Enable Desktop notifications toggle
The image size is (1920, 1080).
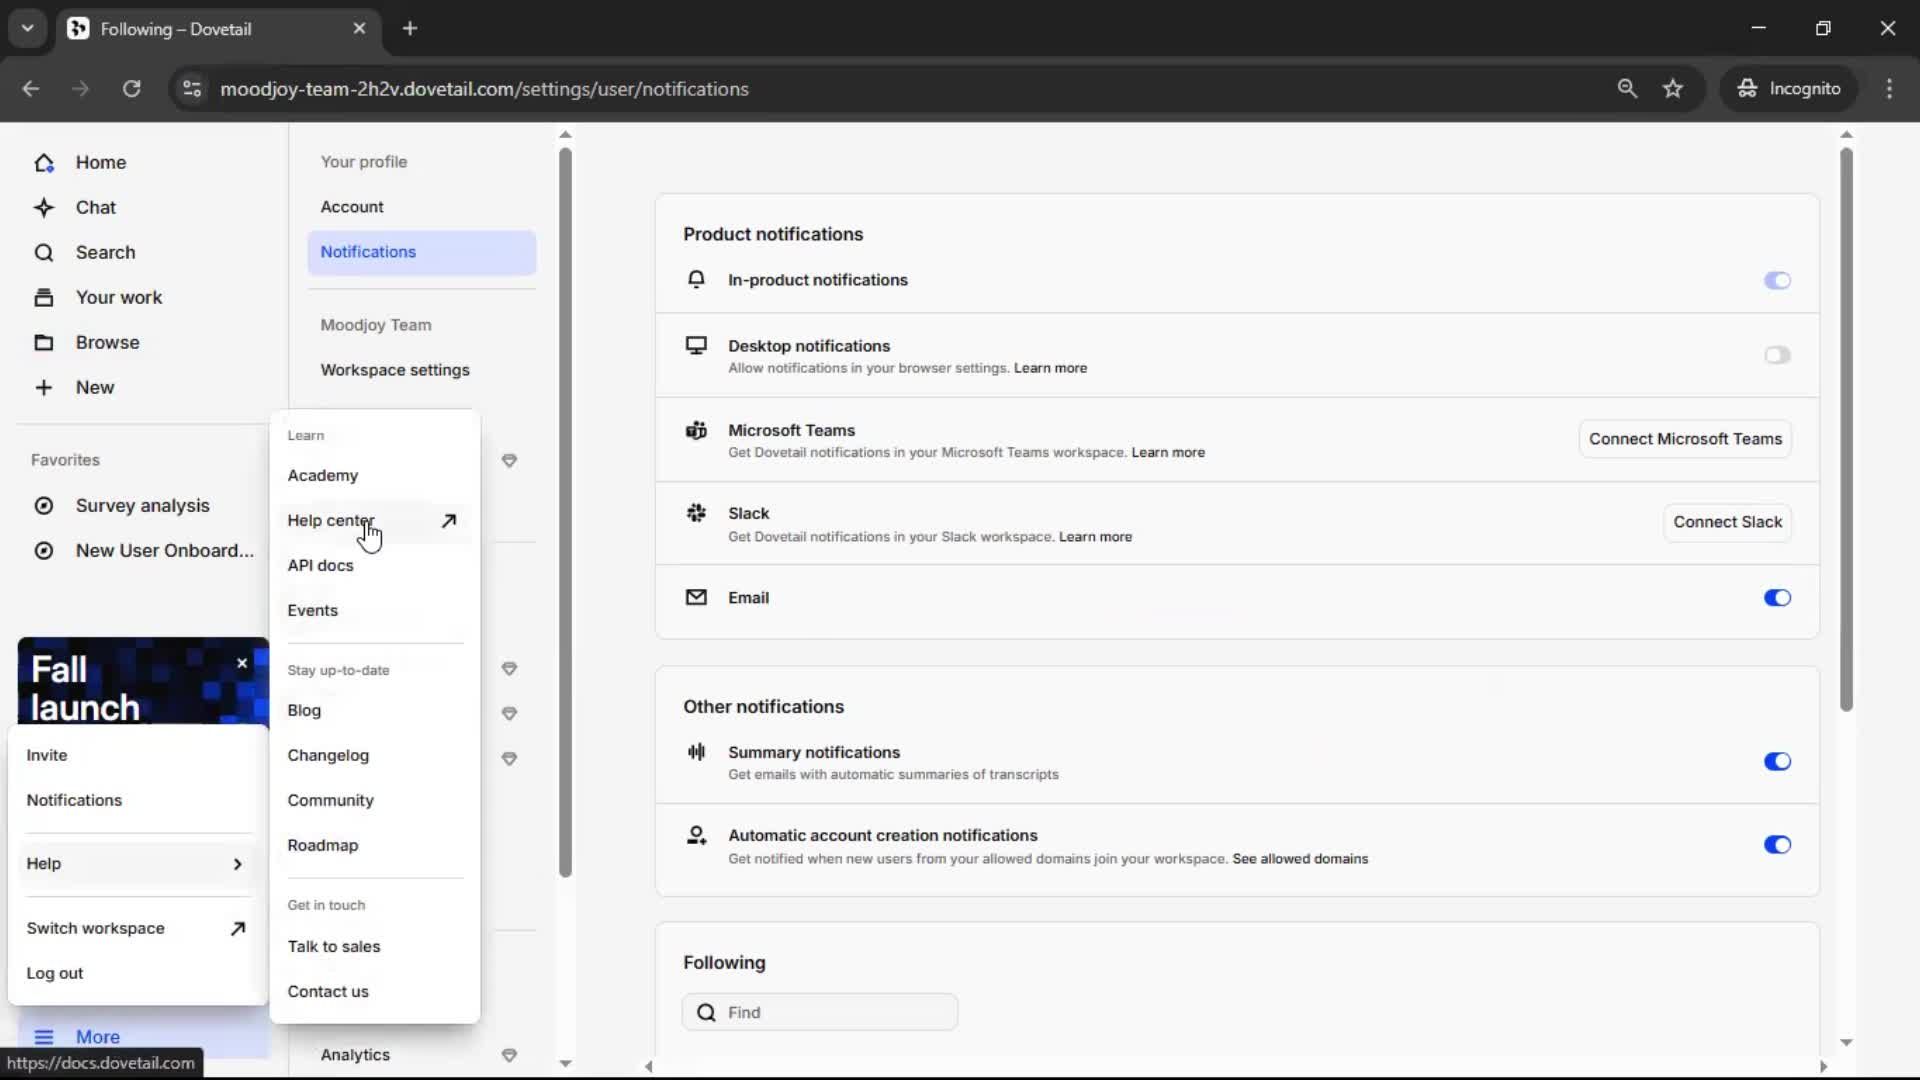point(1776,355)
